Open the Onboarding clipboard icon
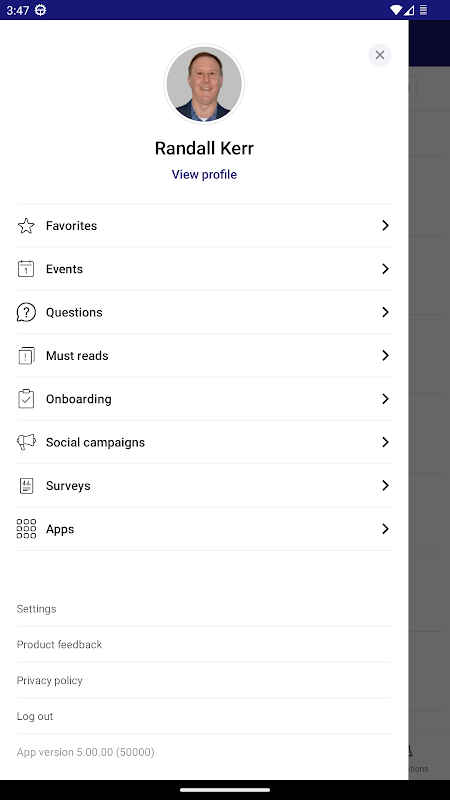Image resolution: width=450 pixels, height=800 pixels. 26,399
